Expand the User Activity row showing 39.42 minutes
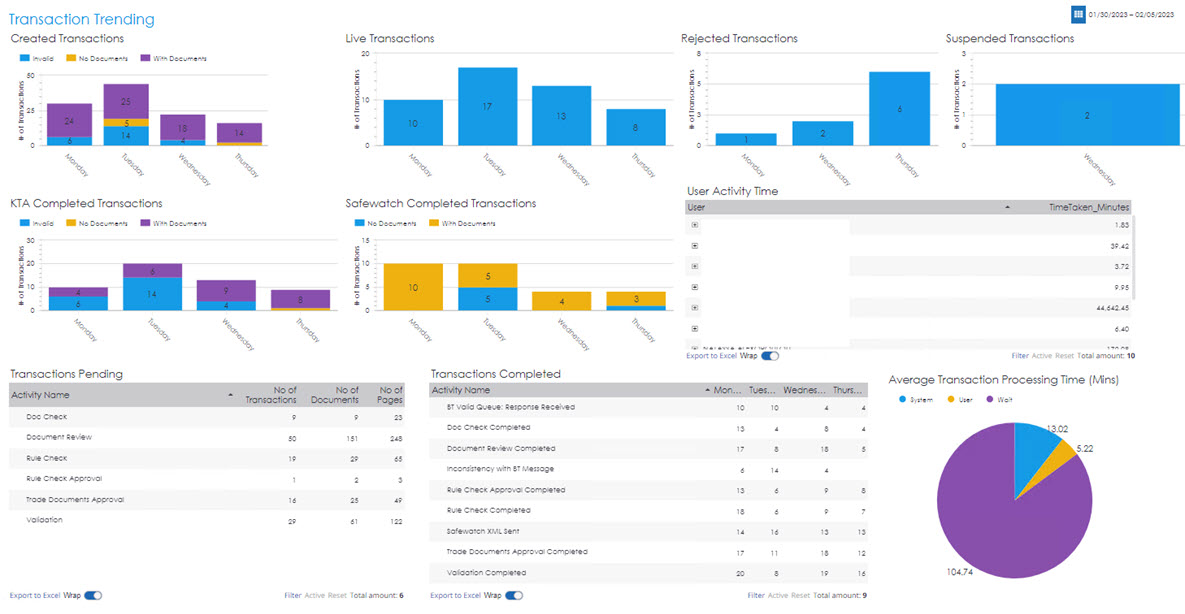Viewport: 1185px width, 614px height. 694,245
